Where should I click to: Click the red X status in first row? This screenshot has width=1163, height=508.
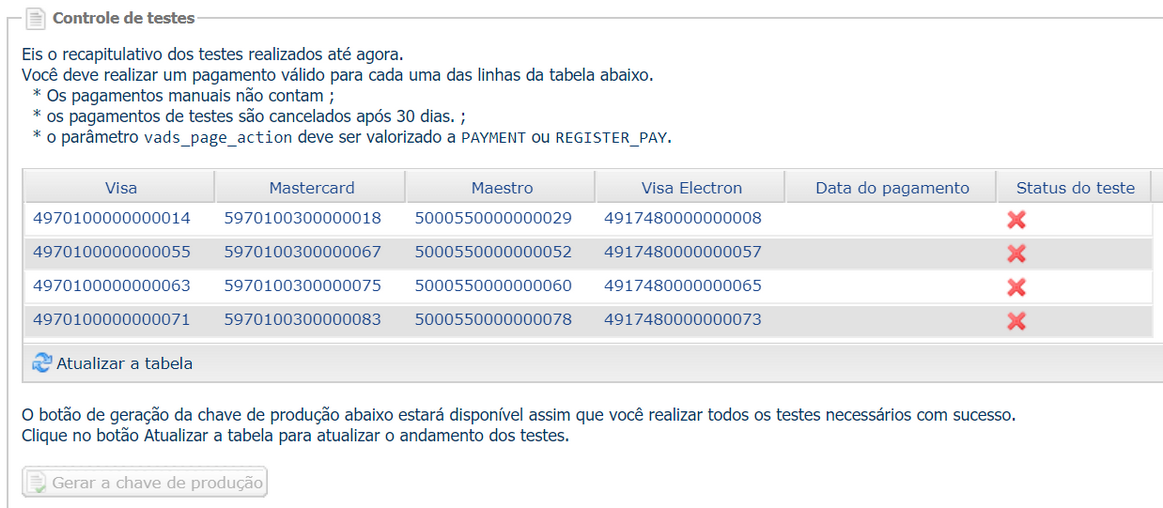pyautogui.click(x=1016, y=220)
